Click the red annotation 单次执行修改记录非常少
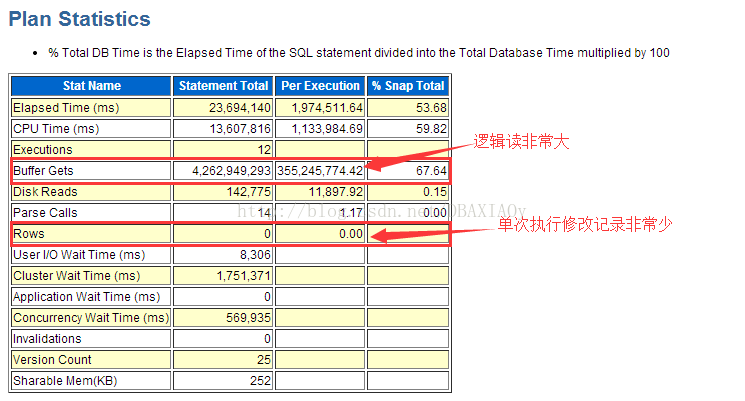This screenshot has height=401, width=745. [585, 224]
